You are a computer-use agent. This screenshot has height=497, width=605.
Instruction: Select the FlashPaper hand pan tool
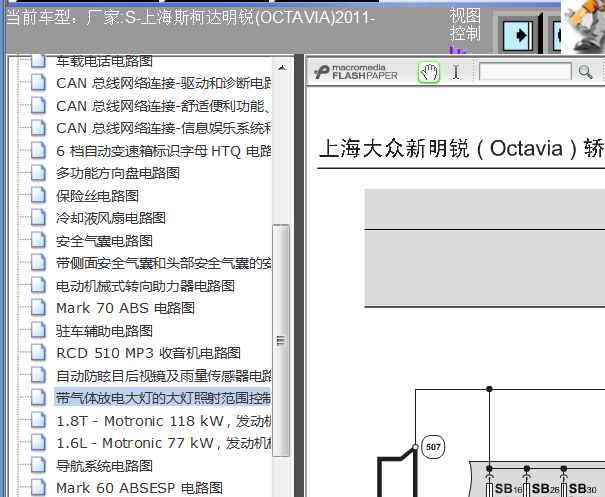click(x=429, y=72)
